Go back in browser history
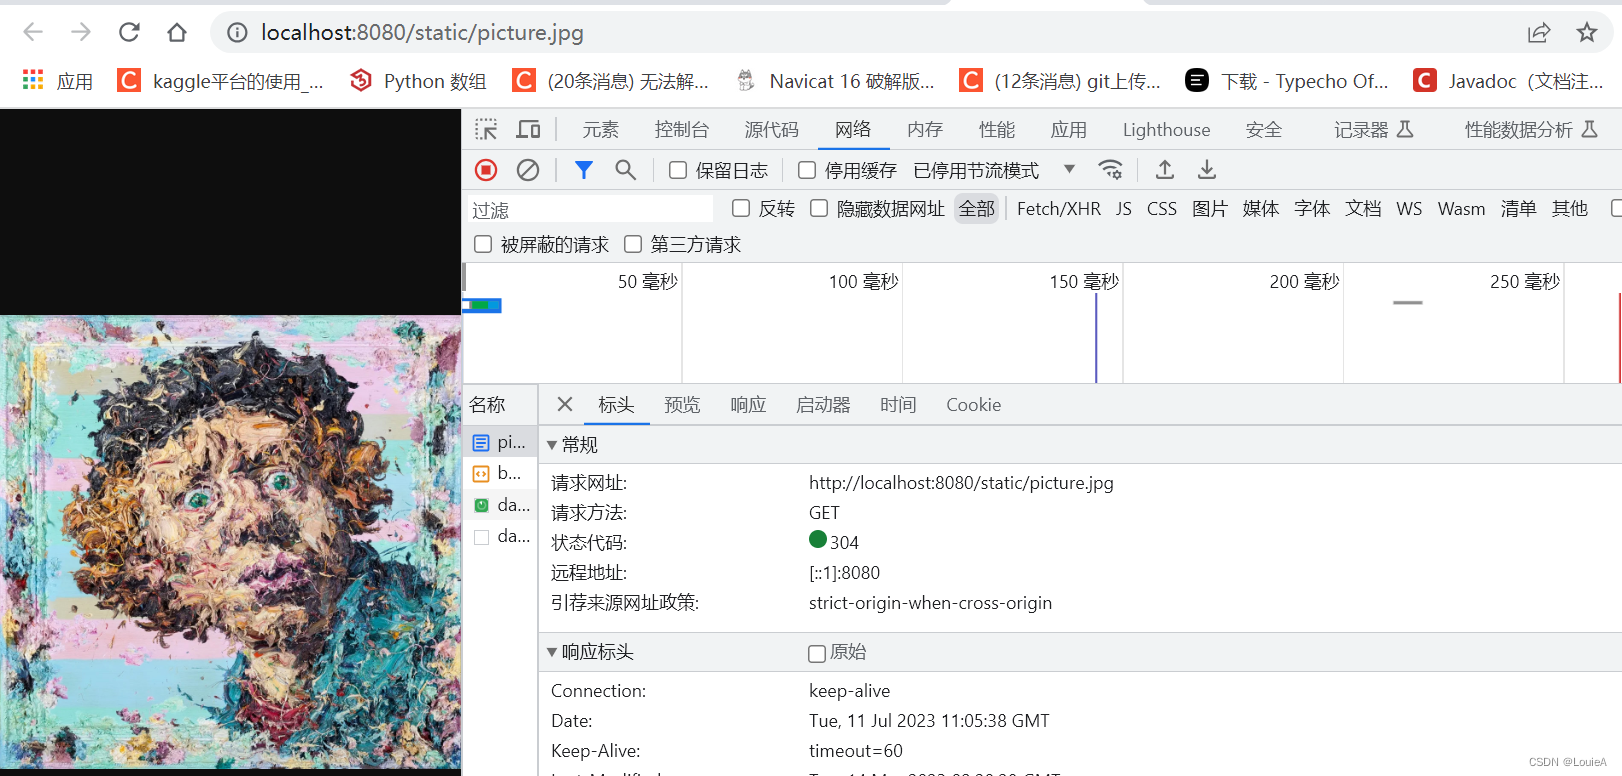 point(33,32)
